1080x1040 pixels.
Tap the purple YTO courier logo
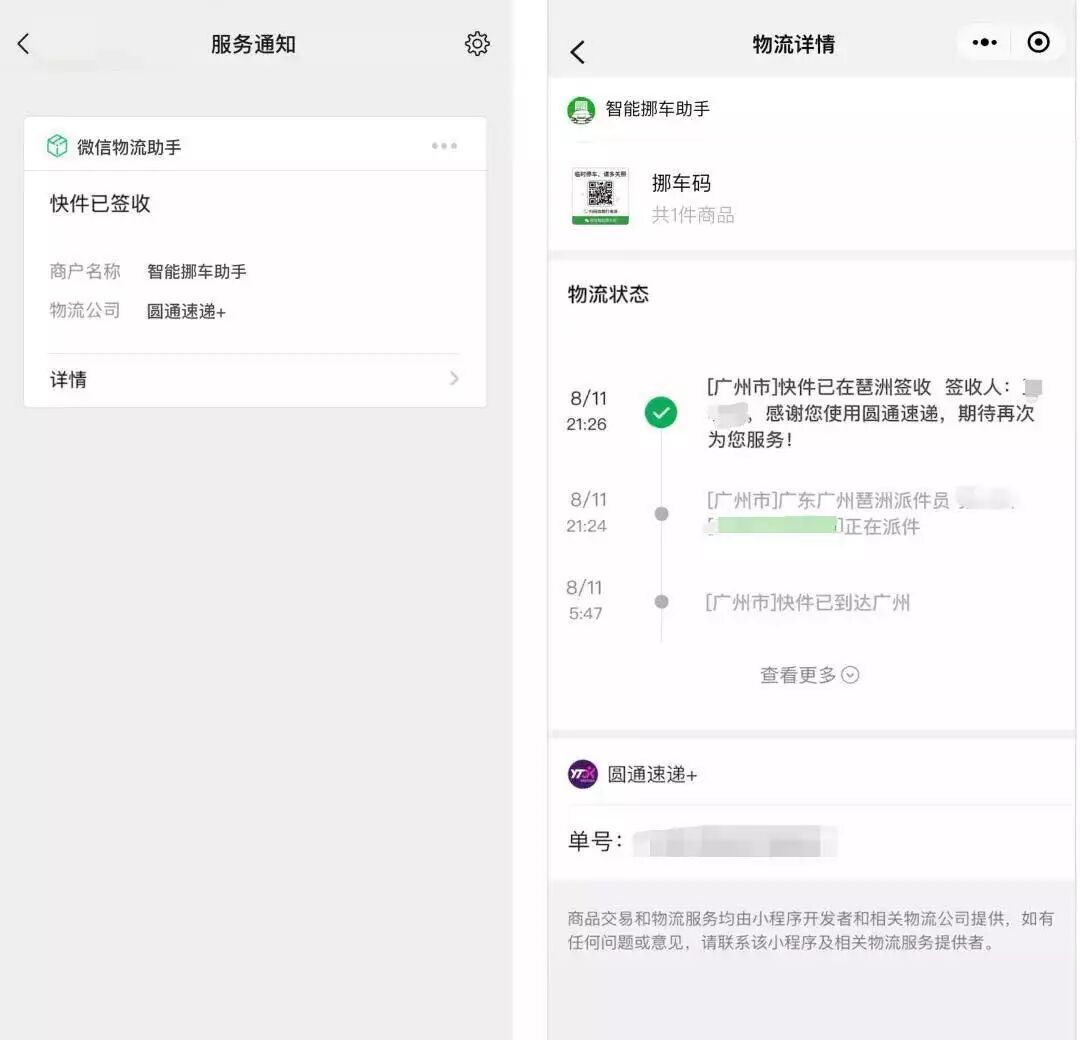pyautogui.click(x=583, y=774)
